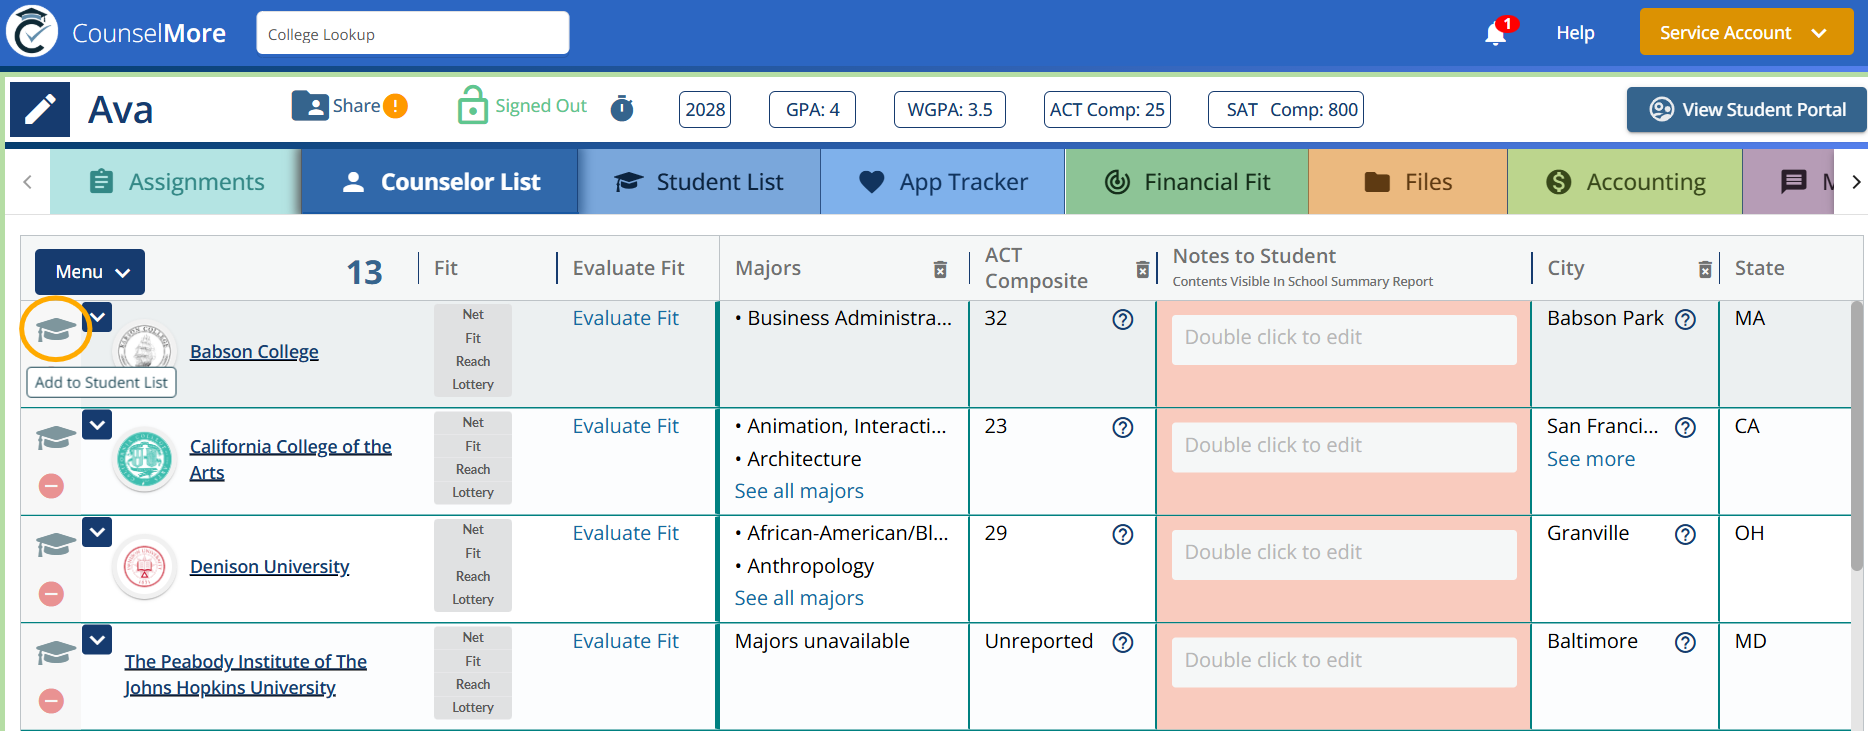The image size is (1868, 731).
Task: Remove Denison University with red minus icon
Action: tap(51, 594)
